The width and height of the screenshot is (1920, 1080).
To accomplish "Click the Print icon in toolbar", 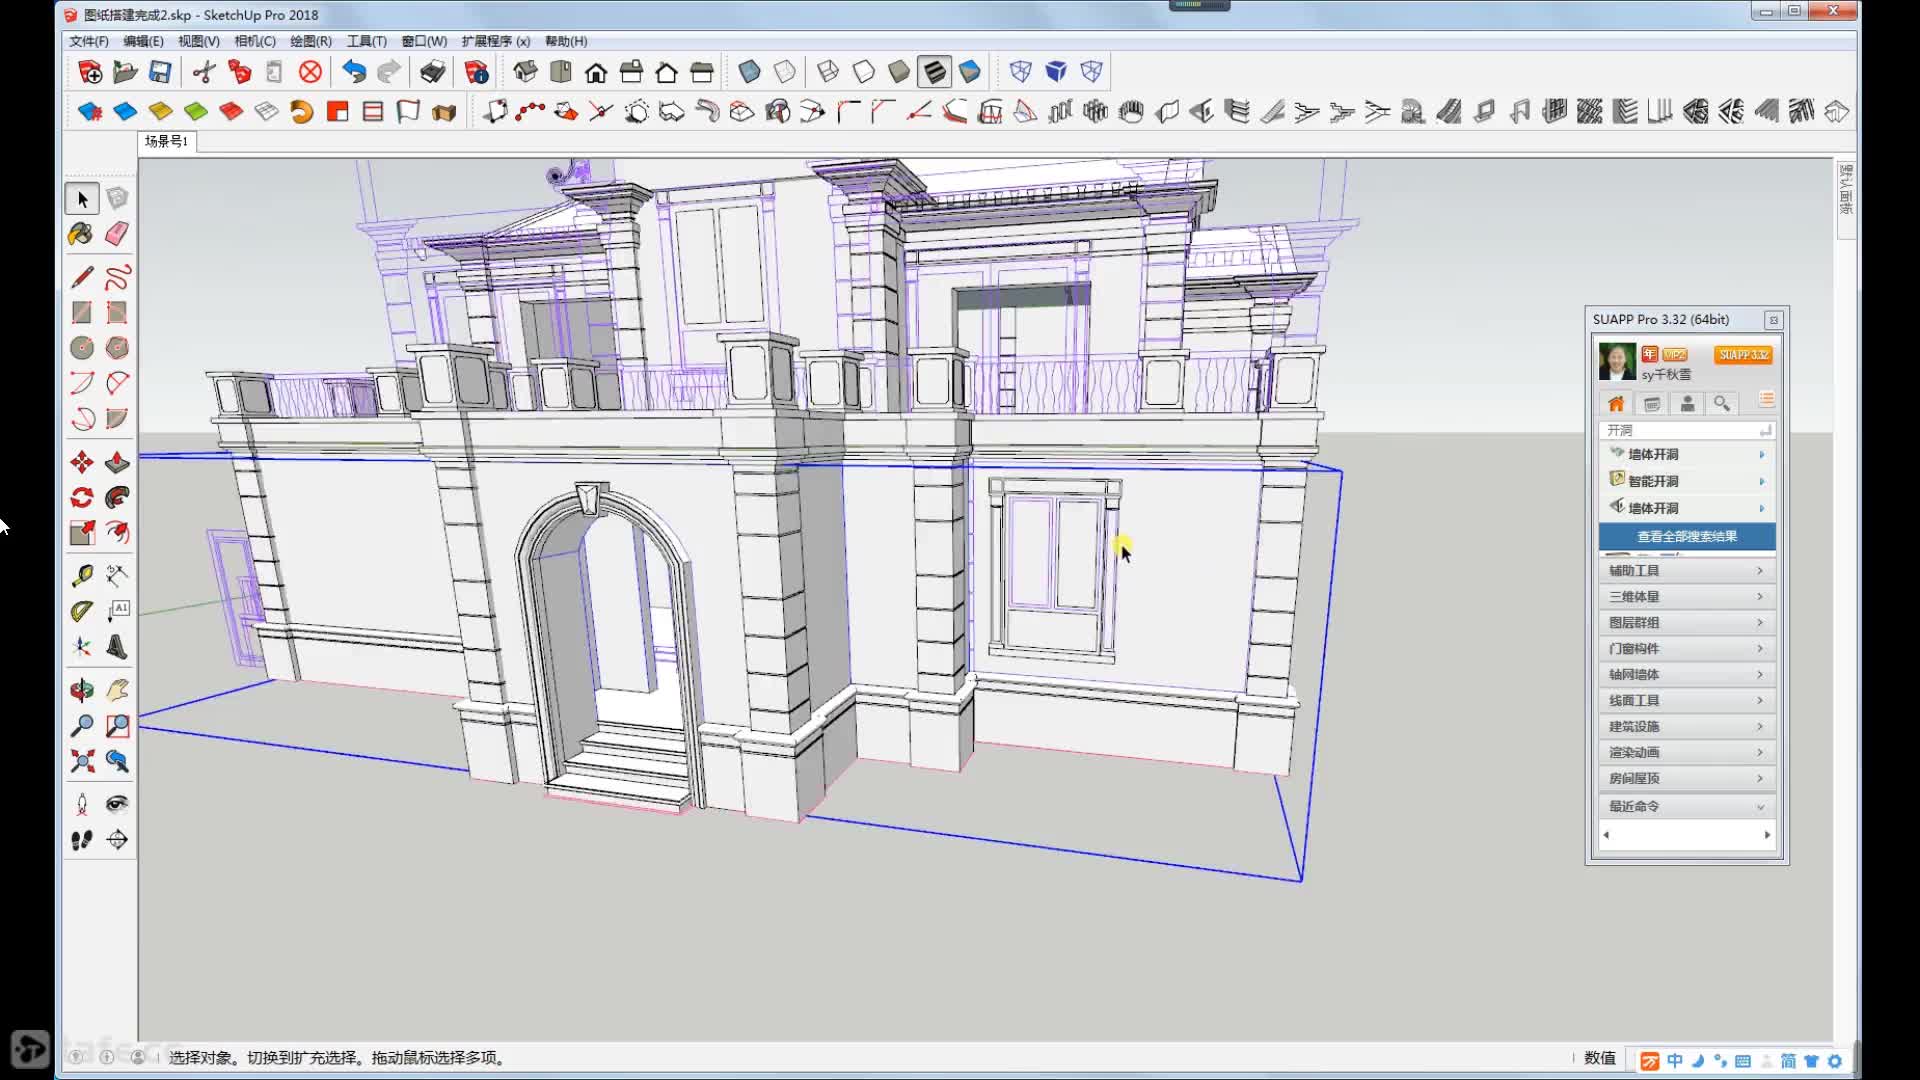I will (x=432, y=72).
